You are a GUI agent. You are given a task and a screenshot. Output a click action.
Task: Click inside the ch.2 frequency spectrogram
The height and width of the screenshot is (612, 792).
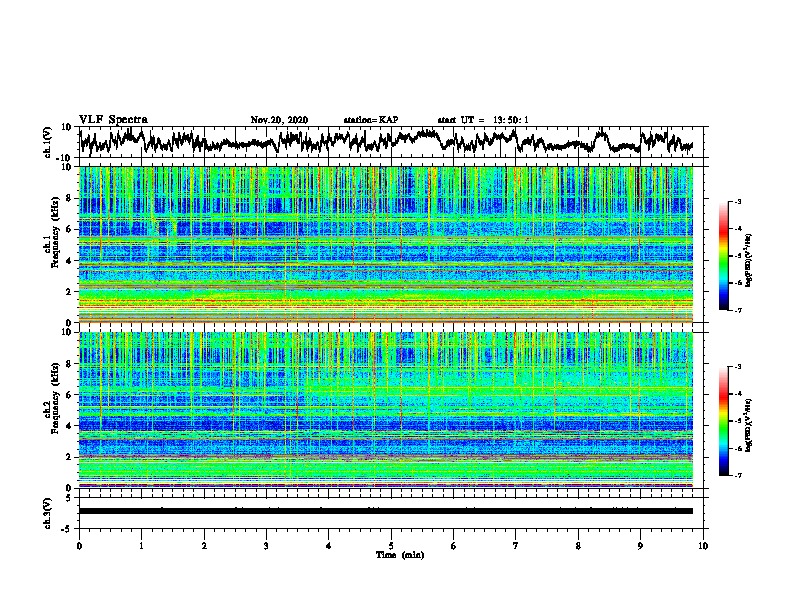click(x=386, y=410)
